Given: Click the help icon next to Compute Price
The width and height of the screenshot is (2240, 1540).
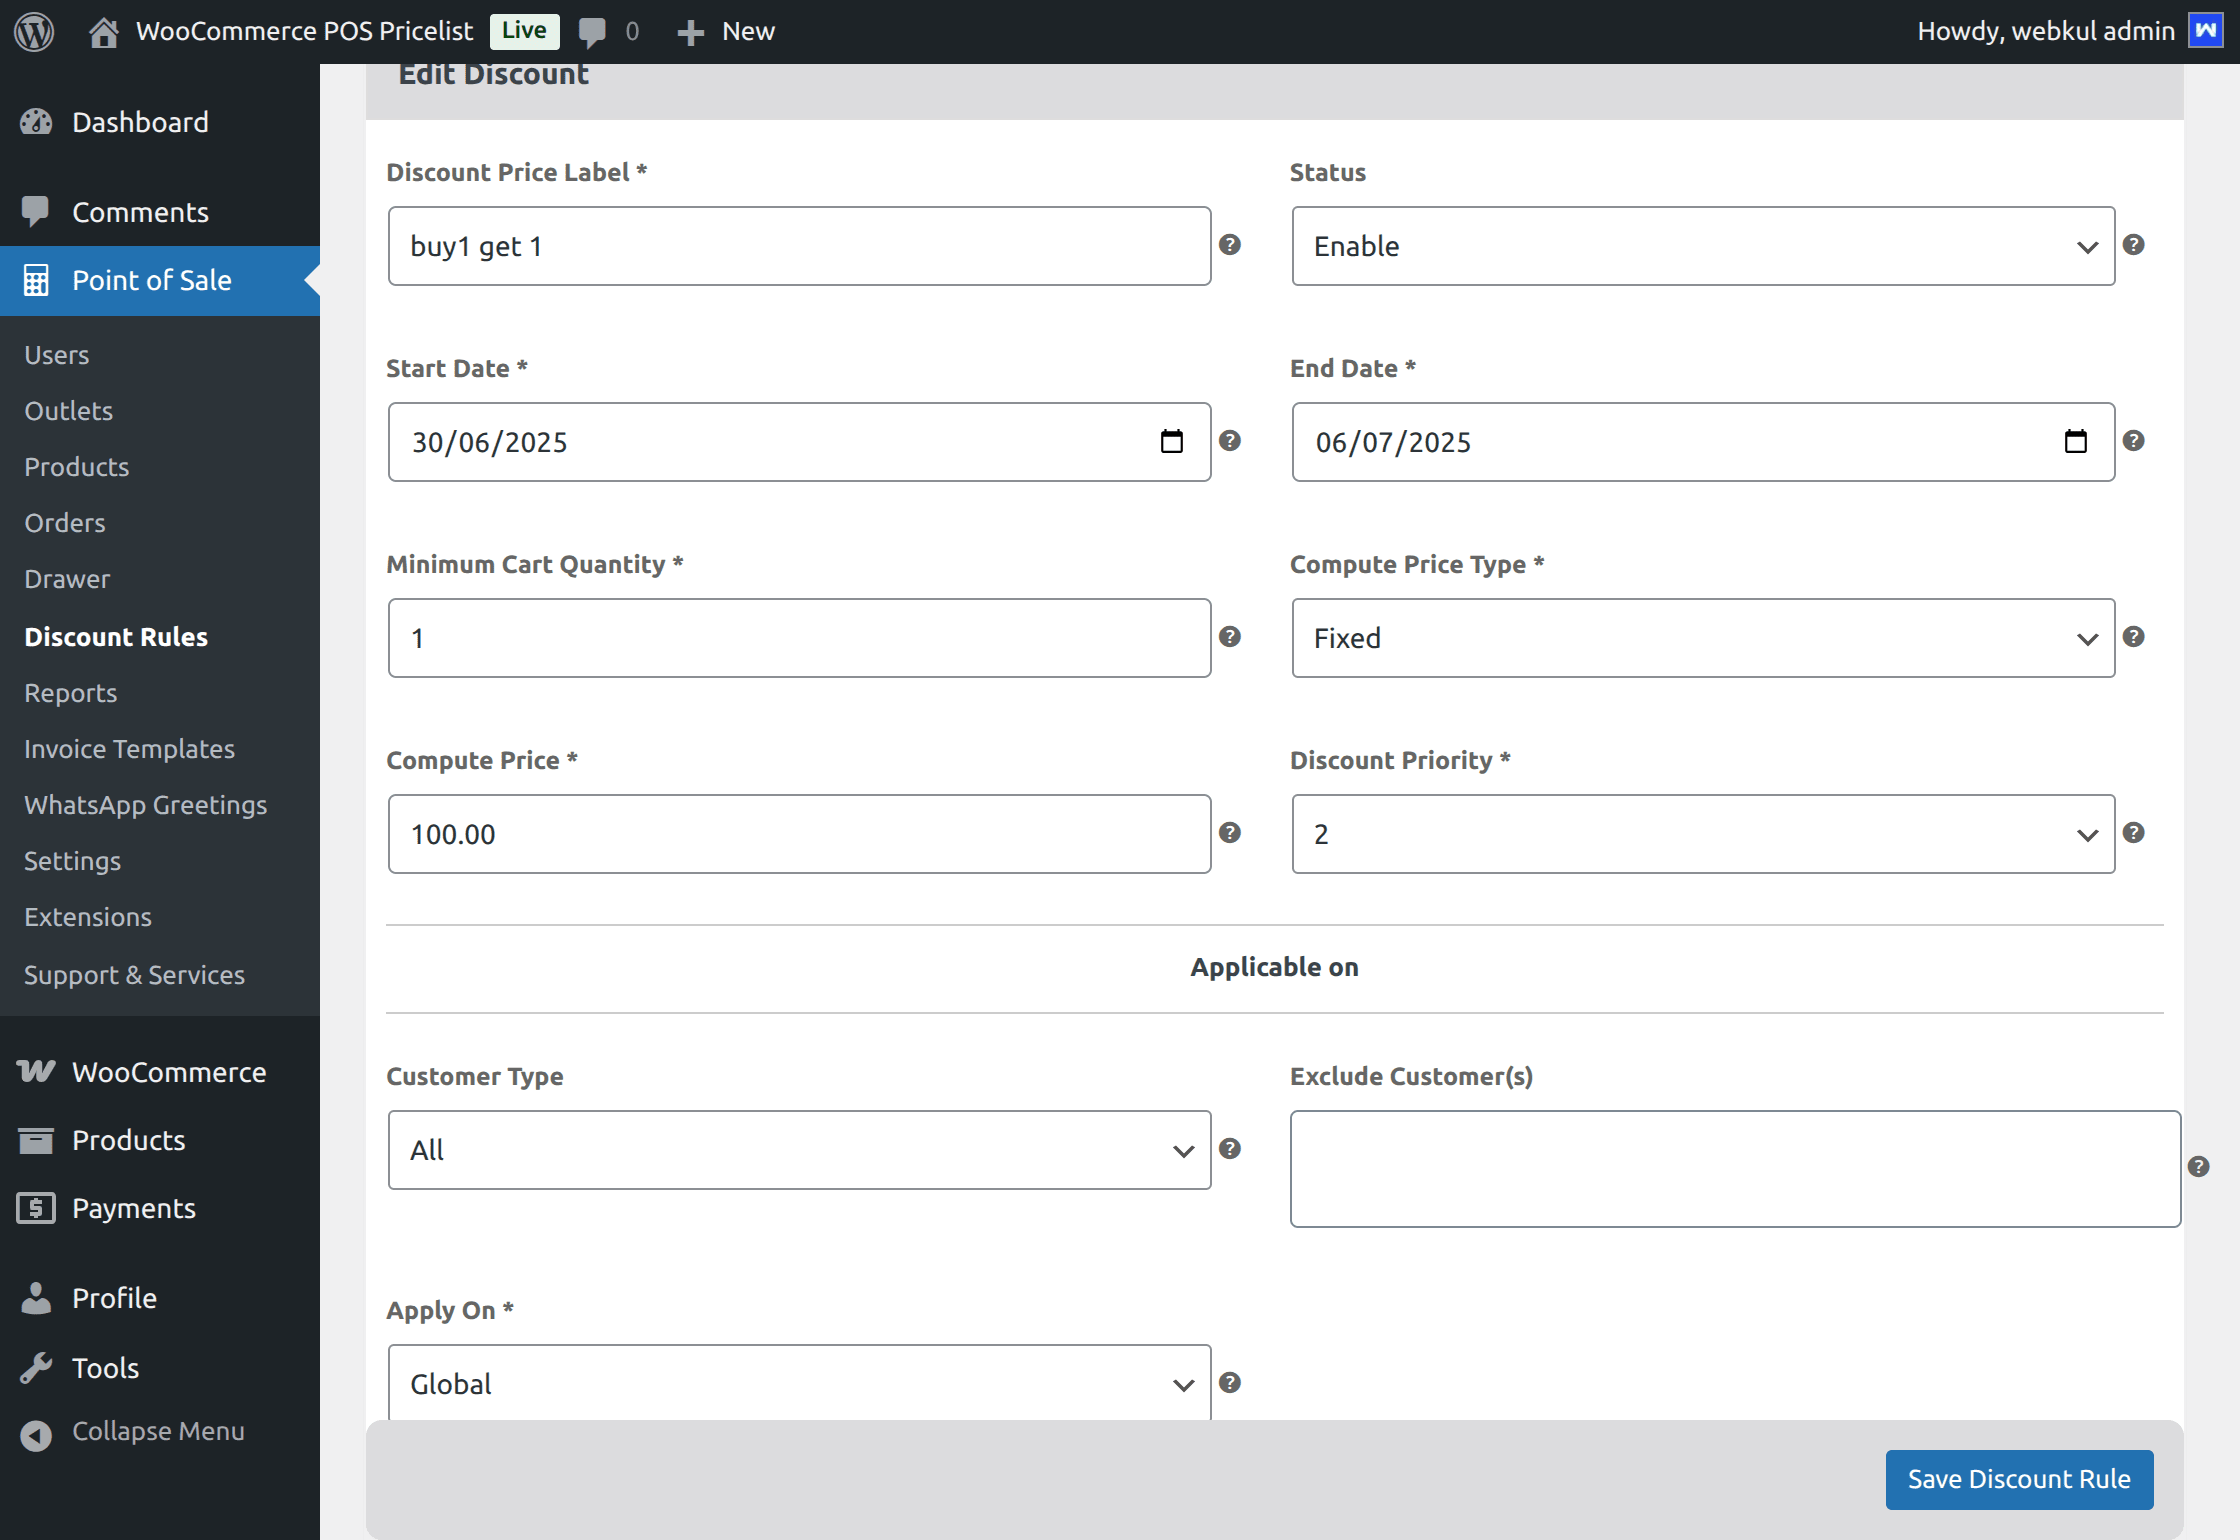Looking at the screenshot, I should tap(1230, 833).
